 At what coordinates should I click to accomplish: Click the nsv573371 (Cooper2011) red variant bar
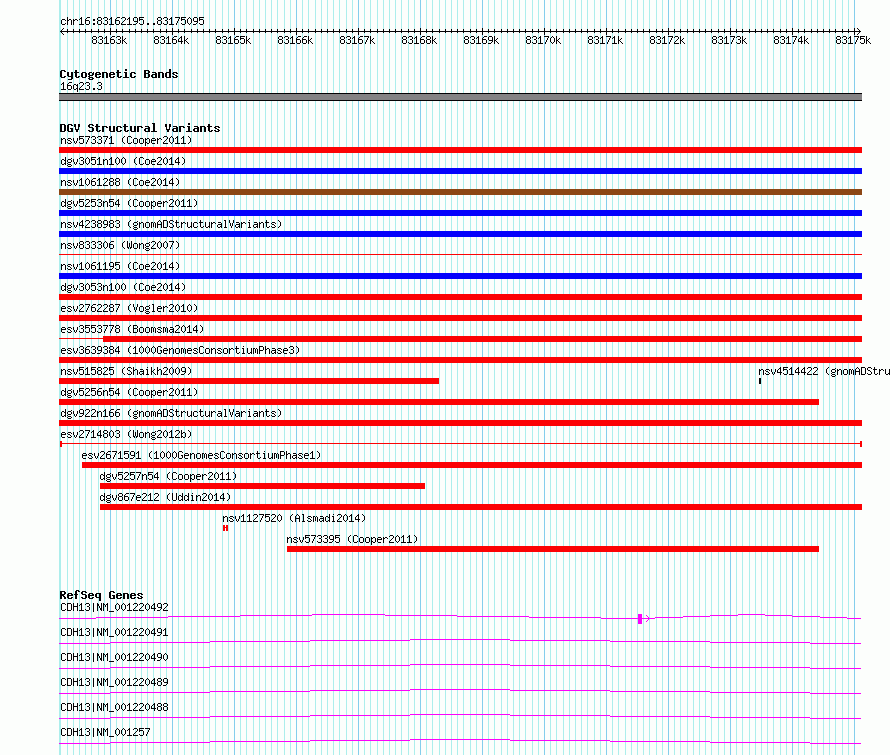(x=460, y=150)
